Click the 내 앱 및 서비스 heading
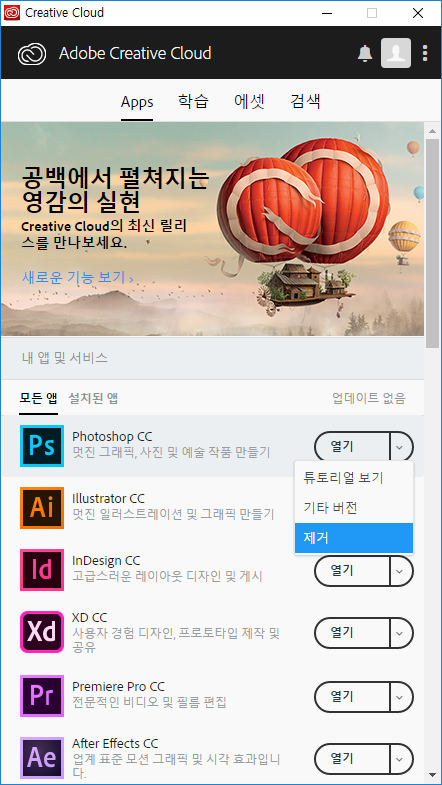The height and width of the screenshot is (785, 442). (x=65, y=357)
